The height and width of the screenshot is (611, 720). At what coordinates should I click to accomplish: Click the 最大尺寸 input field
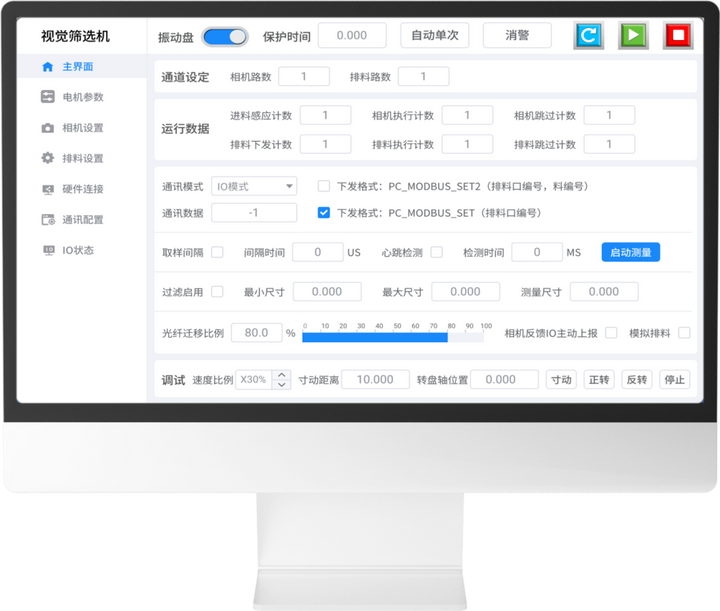(466, 291)
